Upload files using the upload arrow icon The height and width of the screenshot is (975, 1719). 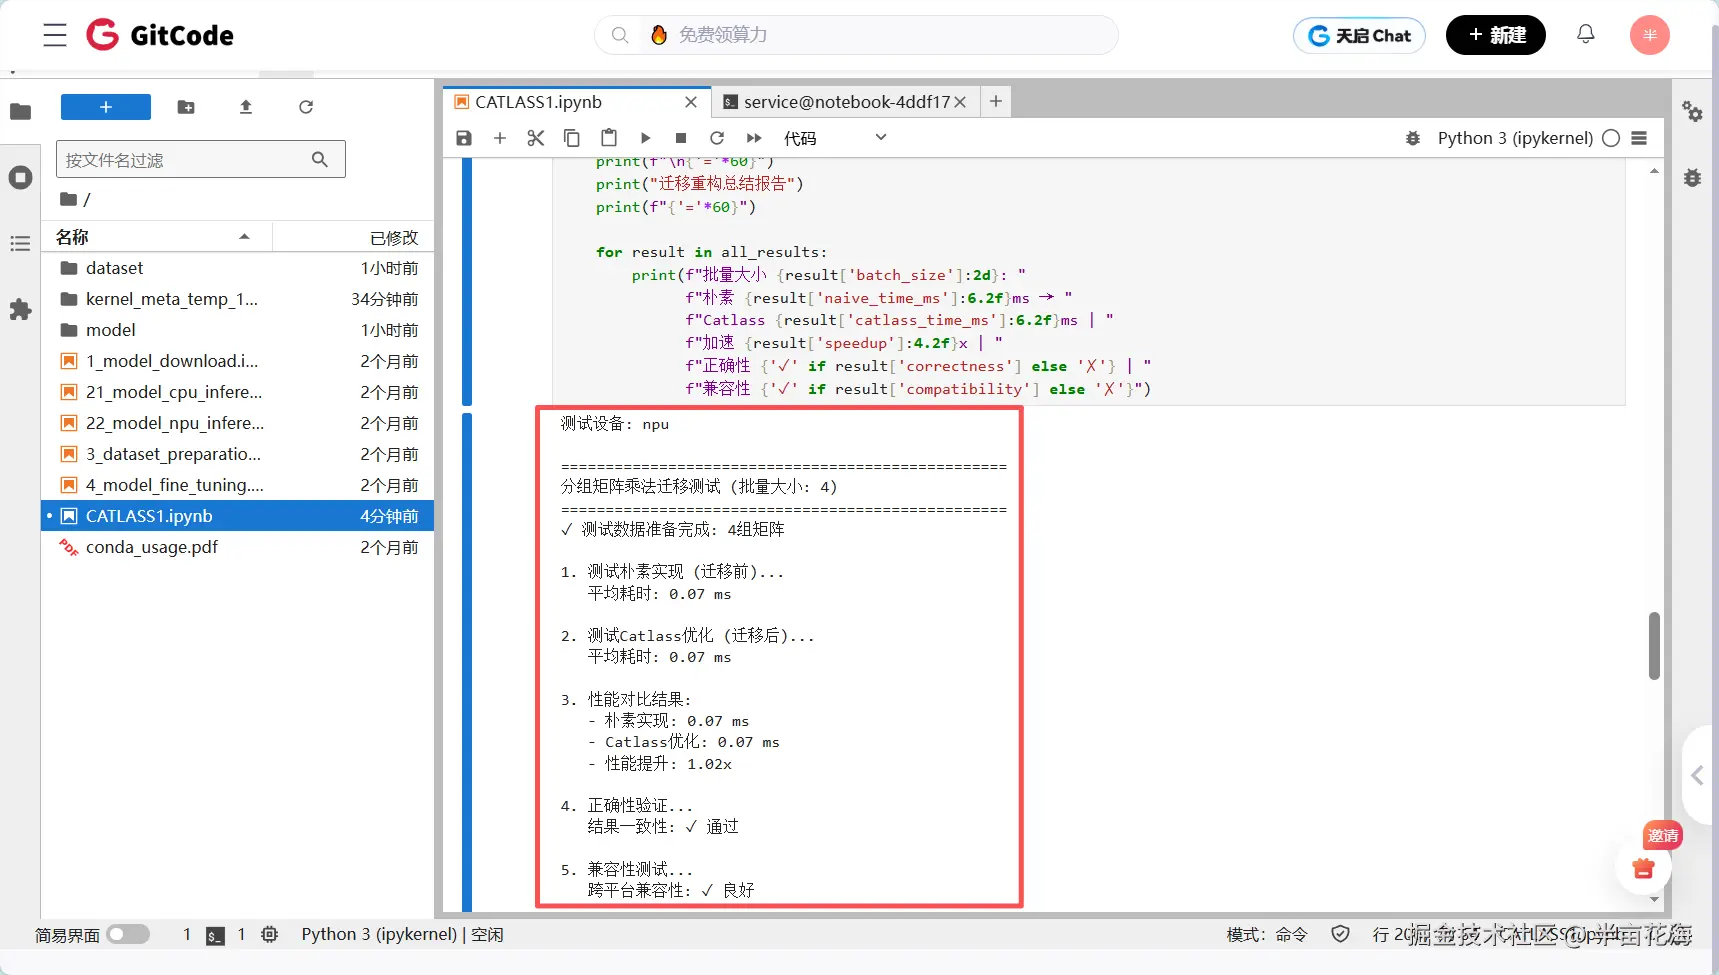pyautogui.click(x=246, y=107)
